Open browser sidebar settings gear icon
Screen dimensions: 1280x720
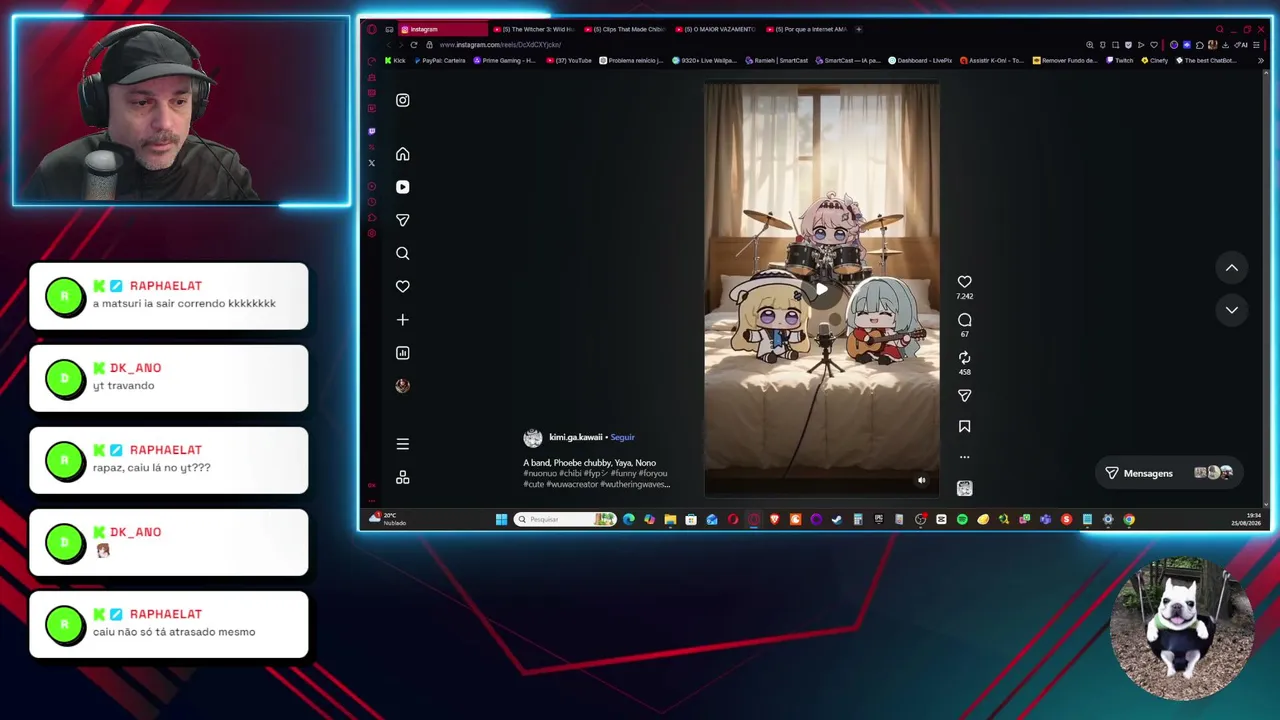pyautogui.click(x=372, y=233)
